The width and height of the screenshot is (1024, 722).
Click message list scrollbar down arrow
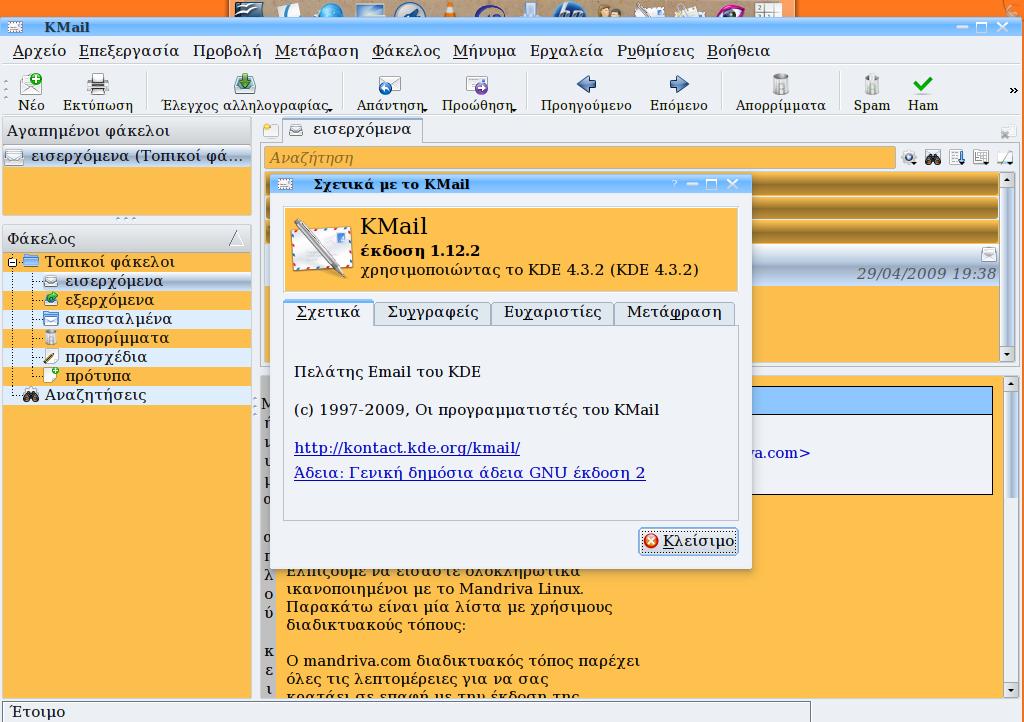click(1006, 354)
